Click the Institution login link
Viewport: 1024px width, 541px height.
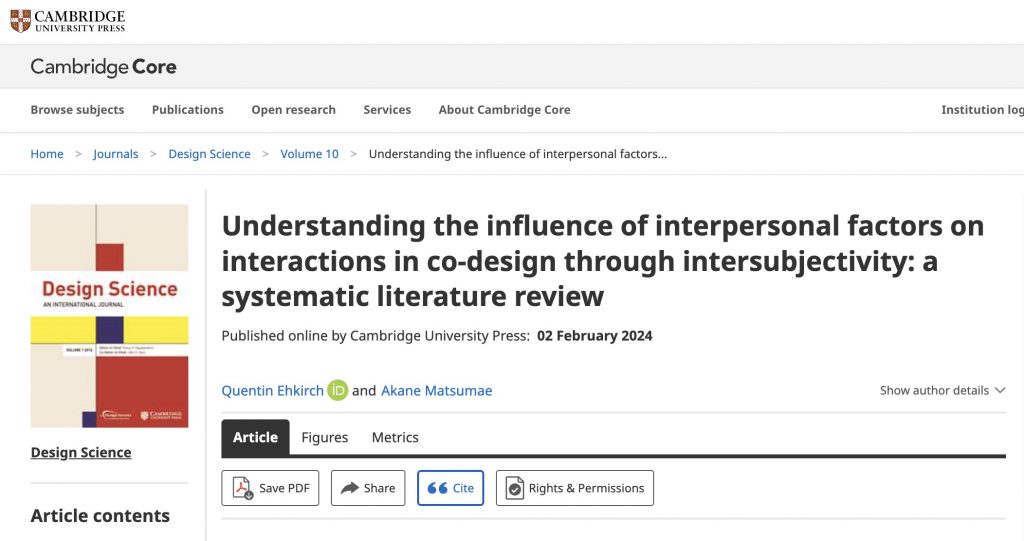point(982,110)
